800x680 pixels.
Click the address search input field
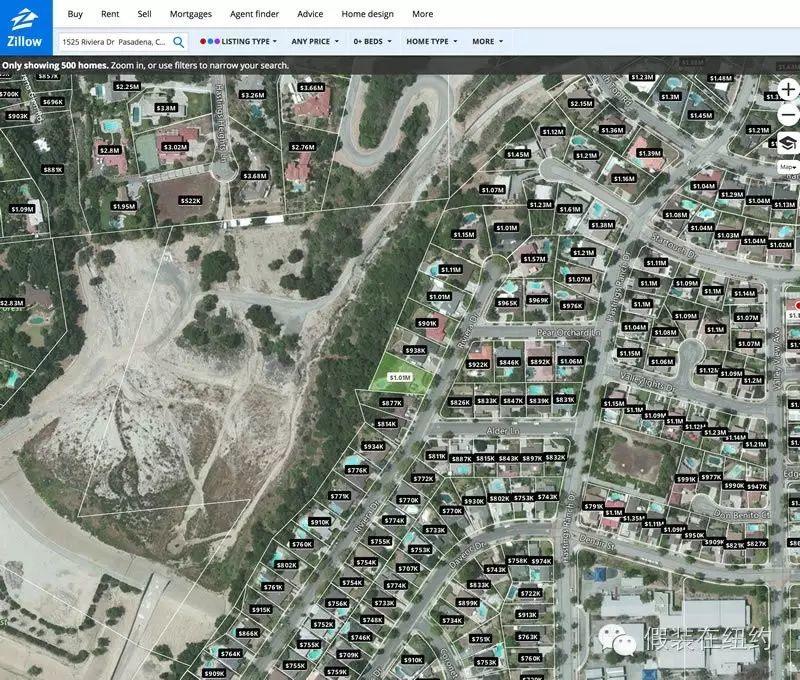pos(114,42)
